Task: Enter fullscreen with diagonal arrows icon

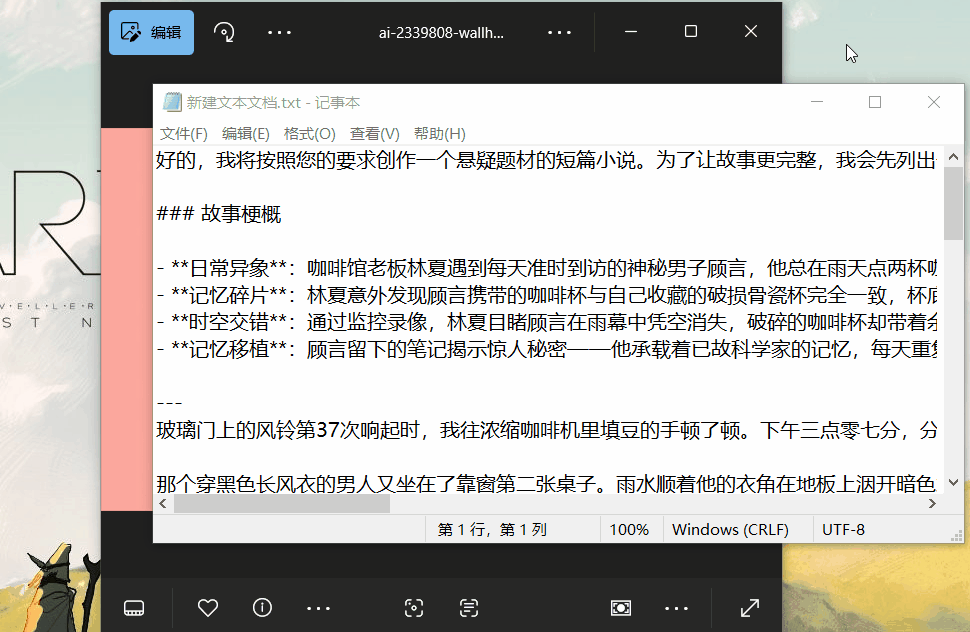Action: pyautogui.click(x=750, y=607)
